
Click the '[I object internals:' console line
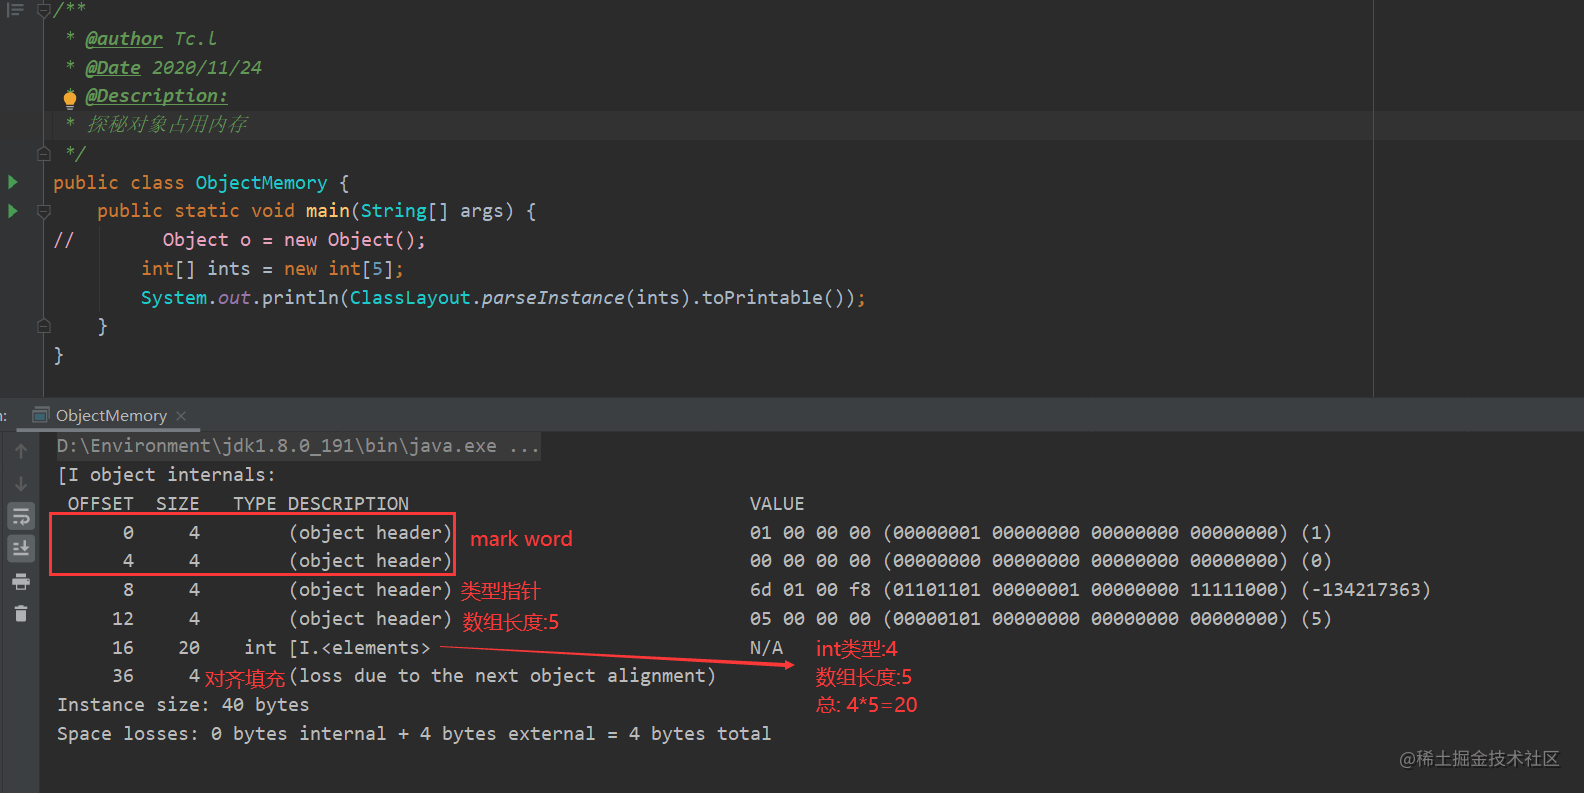(166, 475)
